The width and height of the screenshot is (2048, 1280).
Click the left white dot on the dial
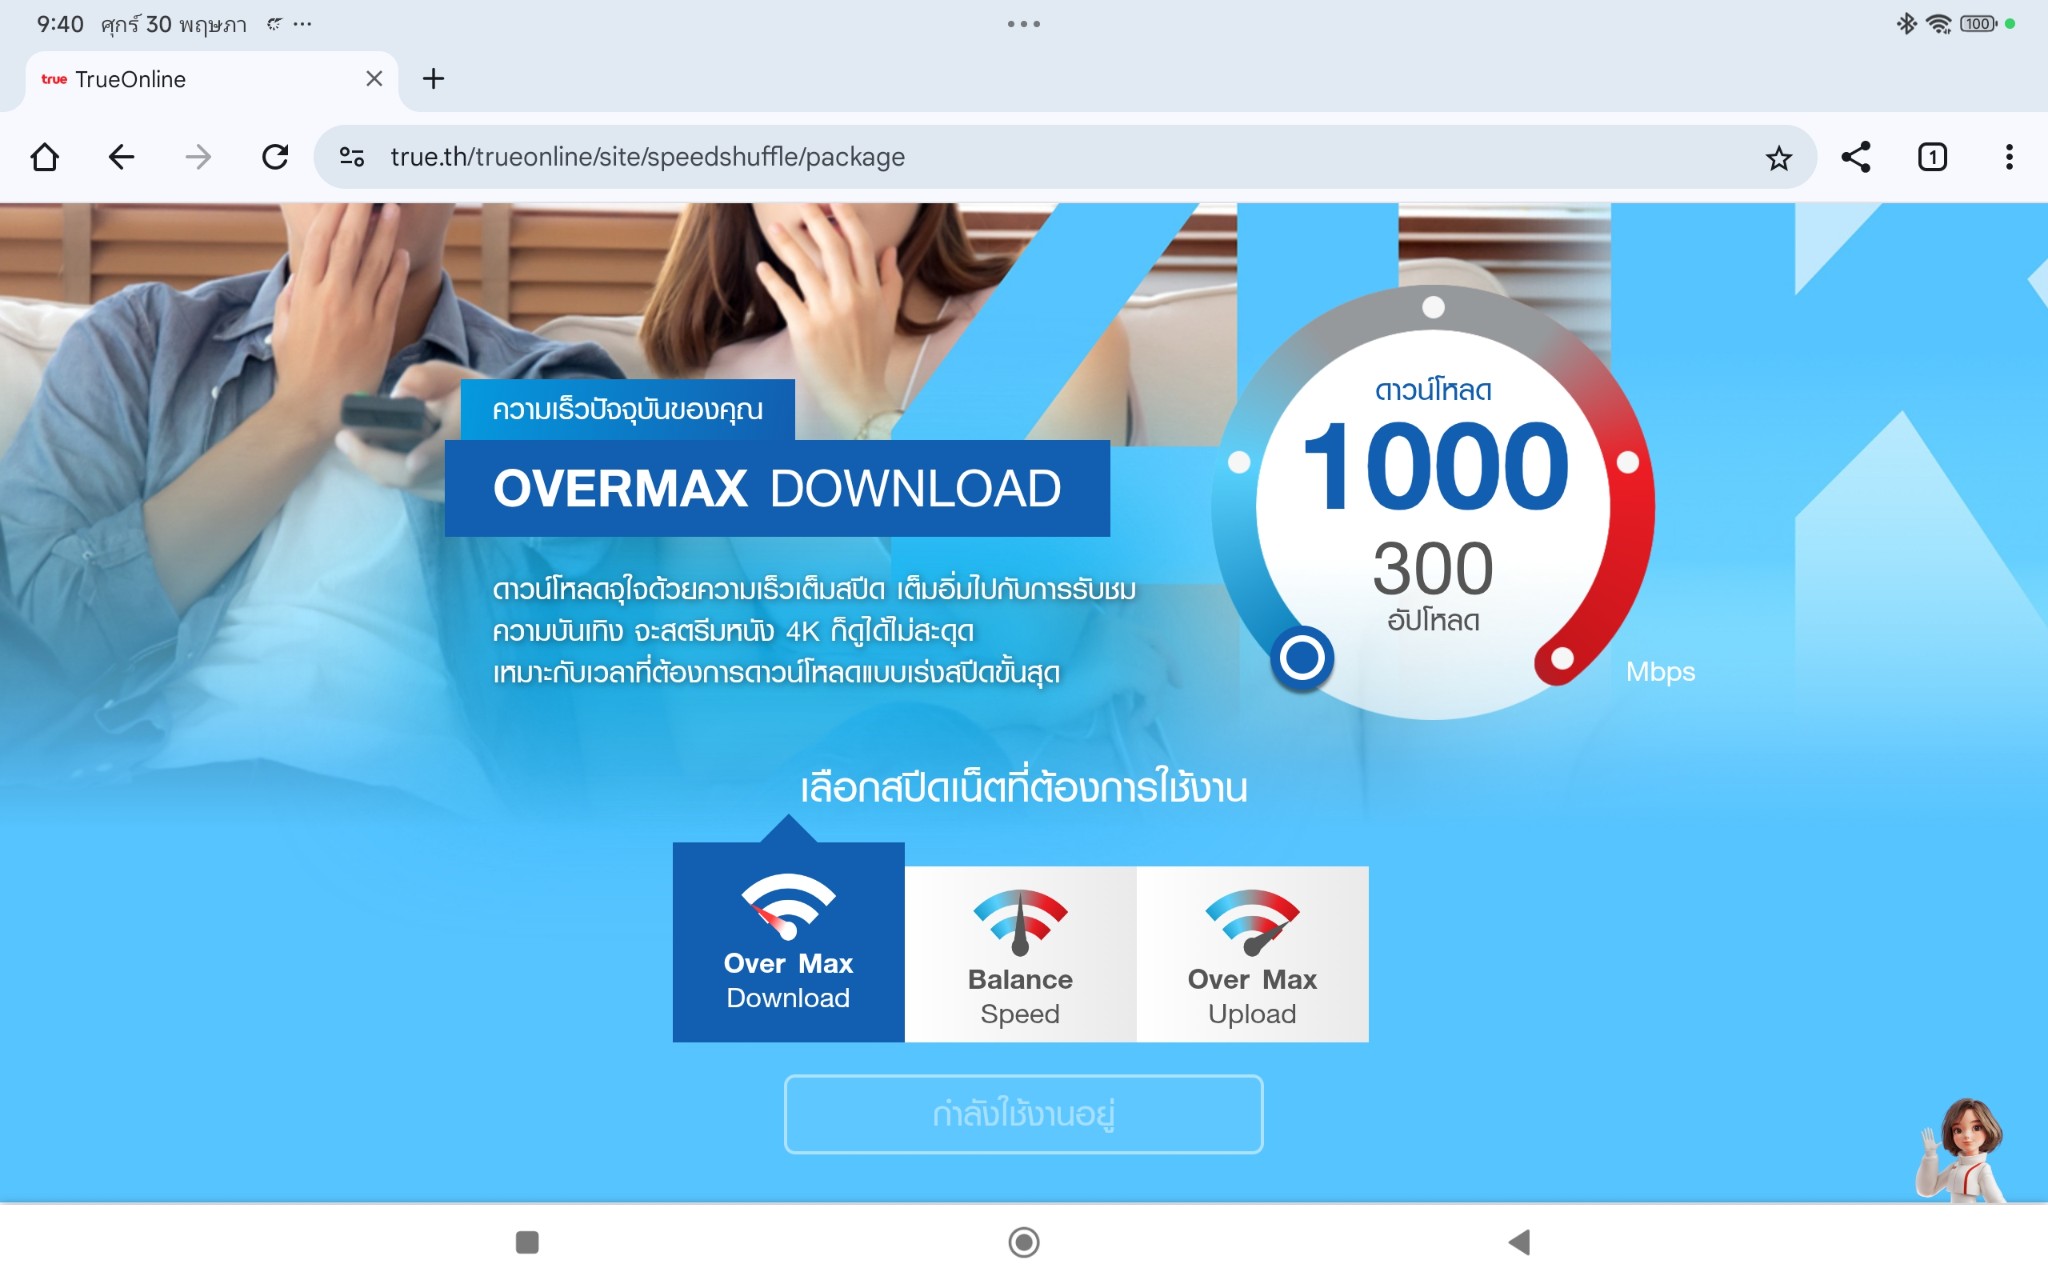pyautogui.click(x=1239, y=462)
